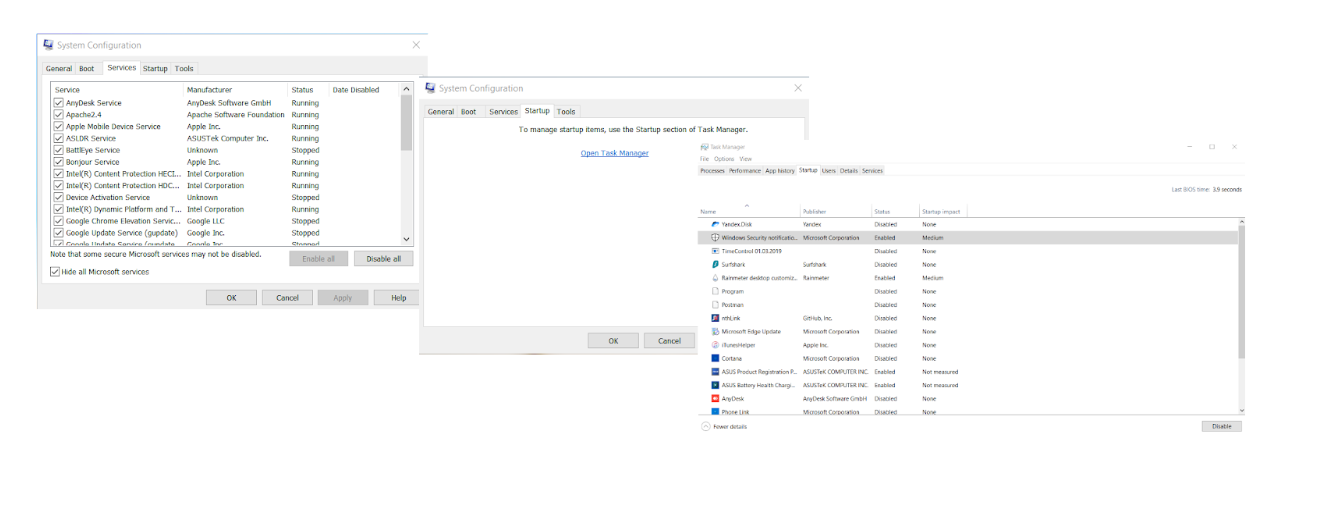Select Intel(R) Dynamic Platform service row
1326x528 pixels.
(x=226, y=210)
